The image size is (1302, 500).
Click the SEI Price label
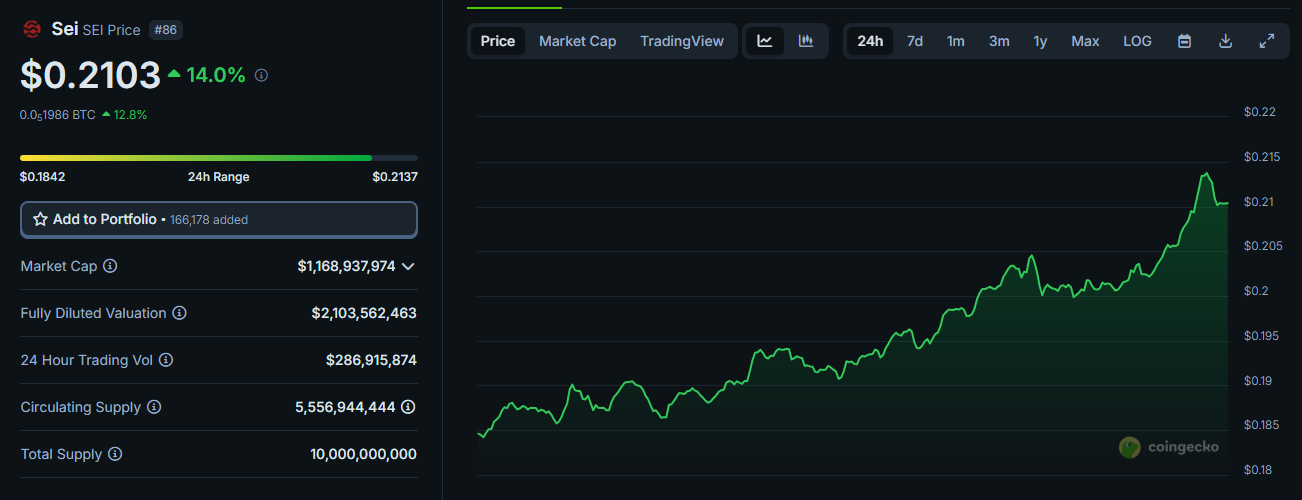click(111, 30)
